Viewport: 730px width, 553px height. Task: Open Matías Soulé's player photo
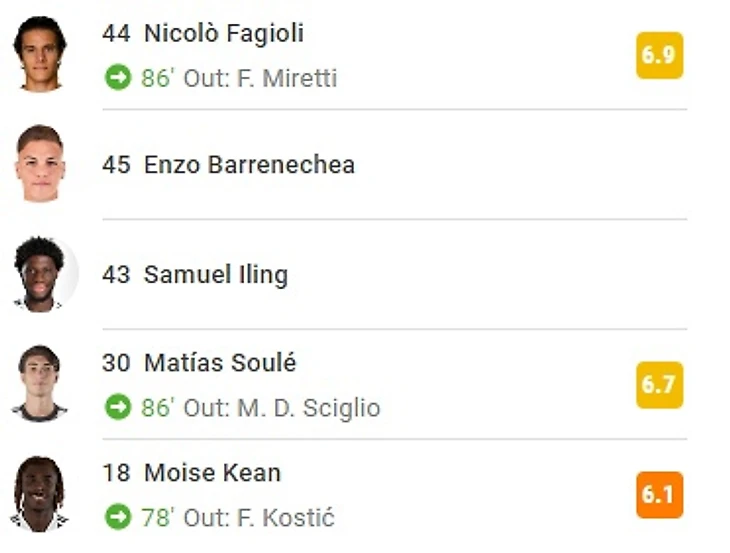40,384
